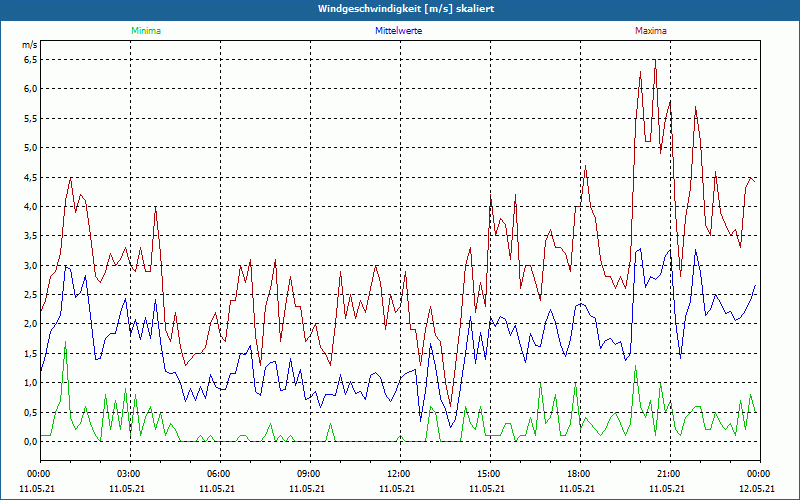Click the 4,5 y-axis value
The width and height of the screenshot is (800, 500).
(x=31, y=177)
